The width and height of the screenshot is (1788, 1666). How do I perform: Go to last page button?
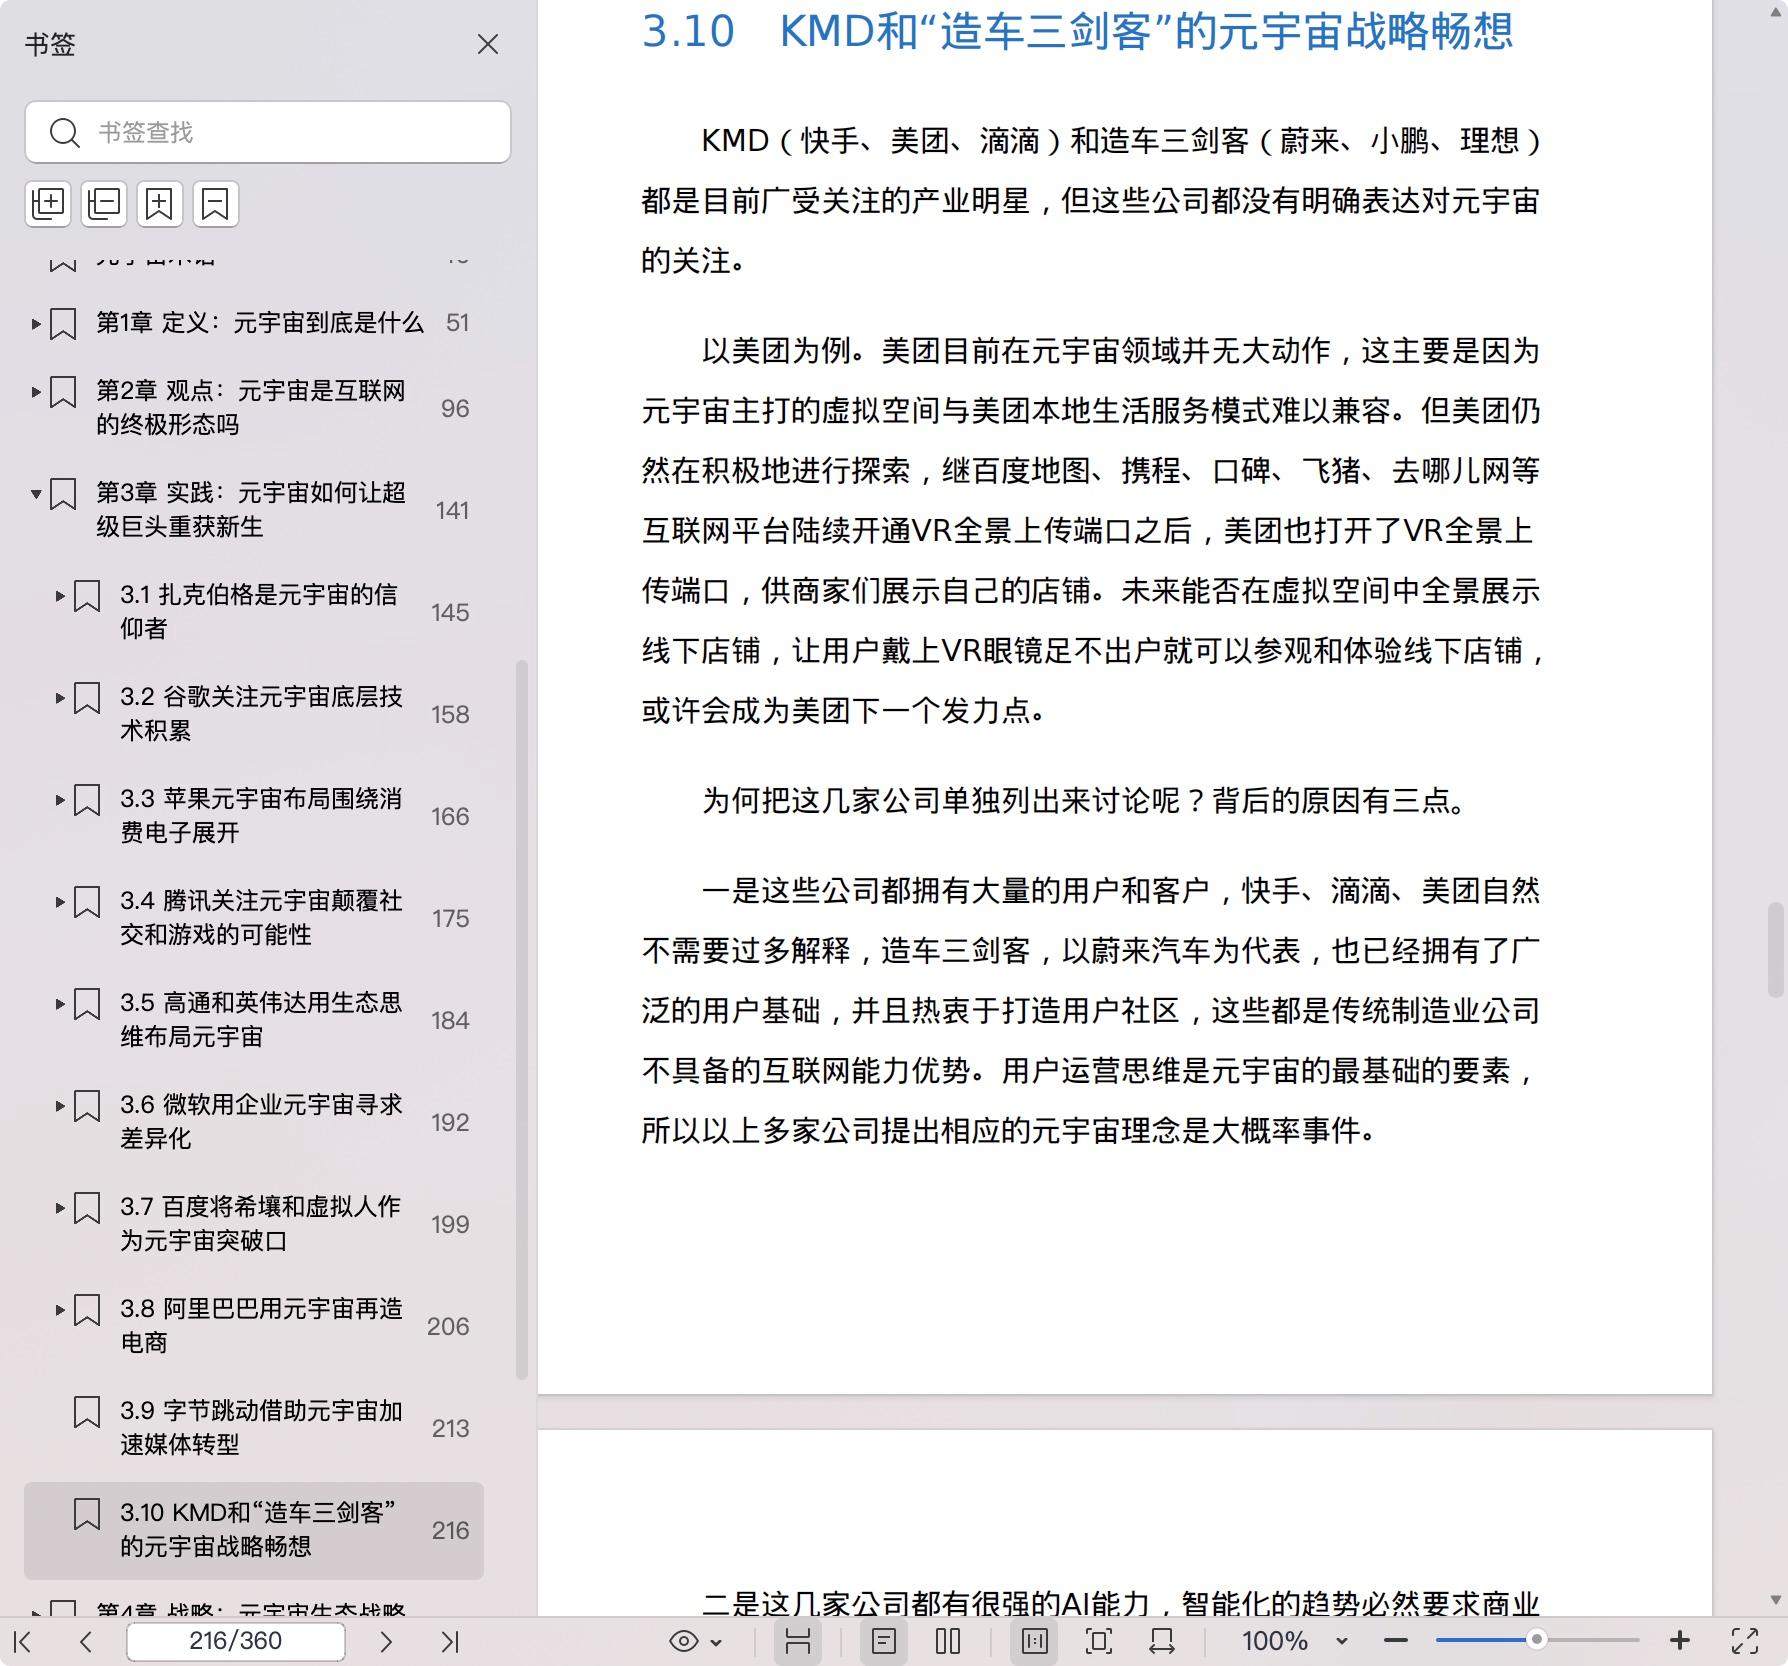coord(450,1641)
